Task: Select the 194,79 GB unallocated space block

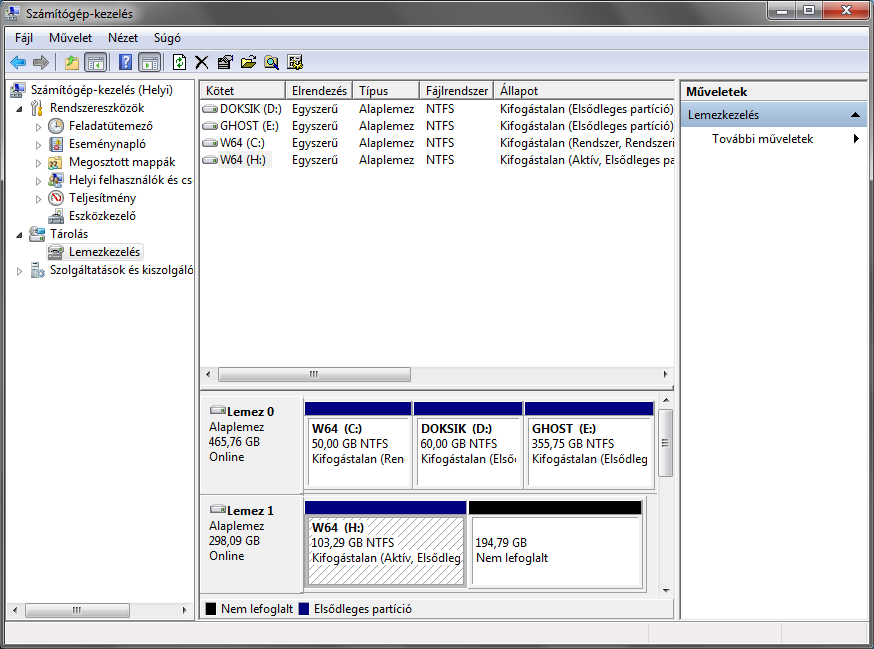Action: point(555,550)
